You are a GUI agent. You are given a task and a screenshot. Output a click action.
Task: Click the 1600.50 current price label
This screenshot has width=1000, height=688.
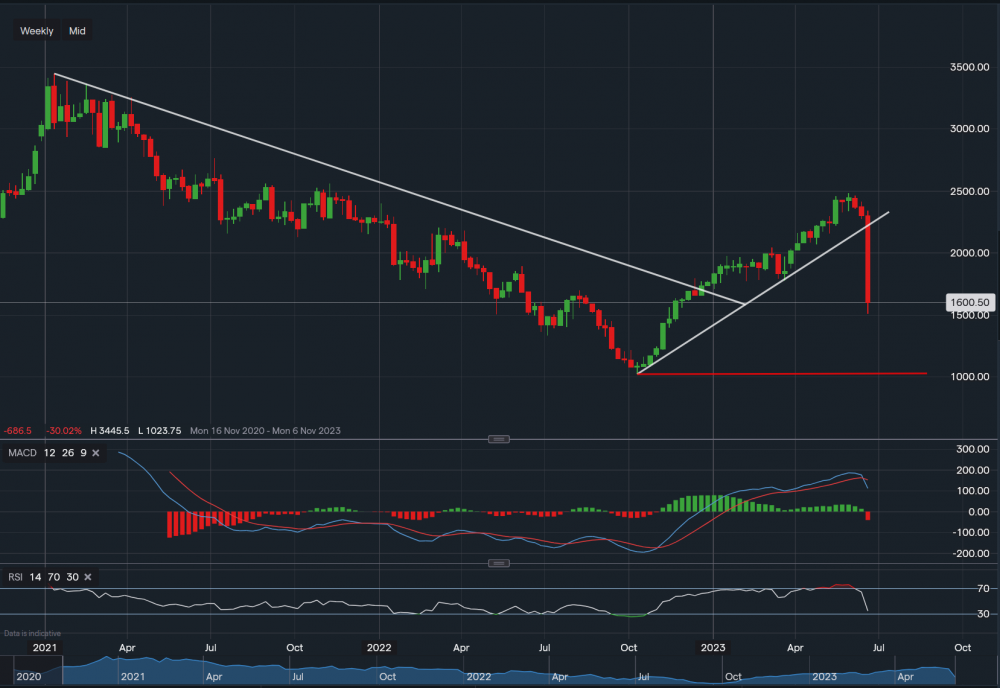point(969,302)
